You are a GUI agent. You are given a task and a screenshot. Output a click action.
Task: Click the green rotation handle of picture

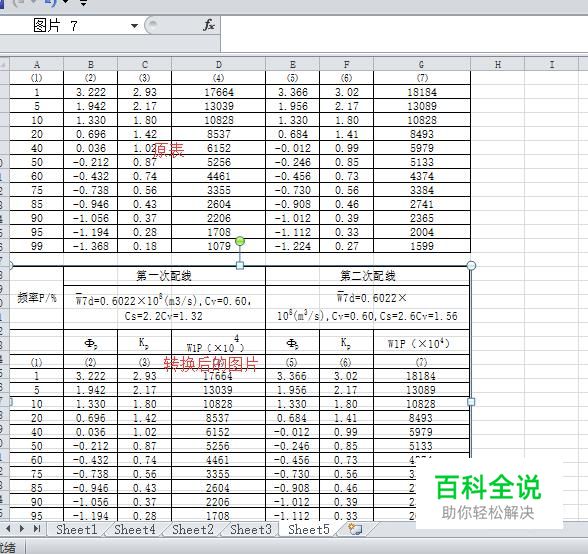(x=240, y=241)
